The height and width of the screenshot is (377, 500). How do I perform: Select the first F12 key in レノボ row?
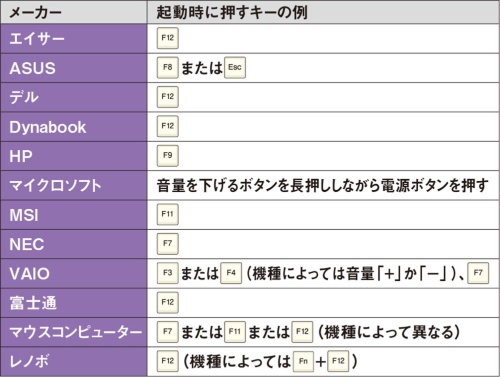tap(168, 361)
